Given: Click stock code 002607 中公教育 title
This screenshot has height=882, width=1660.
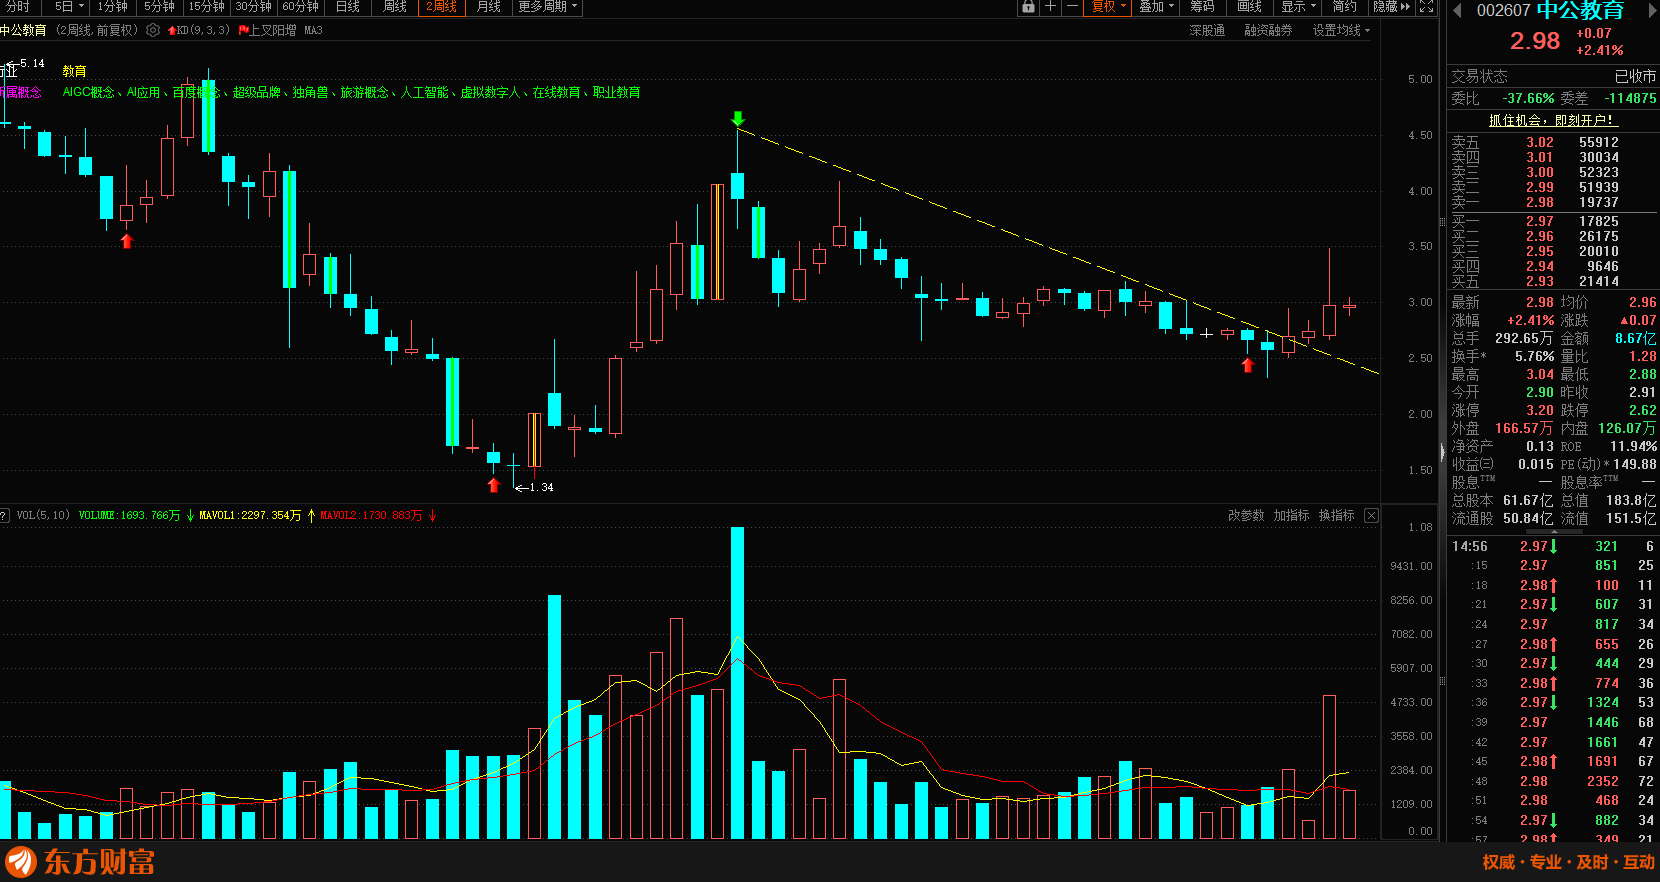Looking at the screenshot, I should pos(1550,10).
